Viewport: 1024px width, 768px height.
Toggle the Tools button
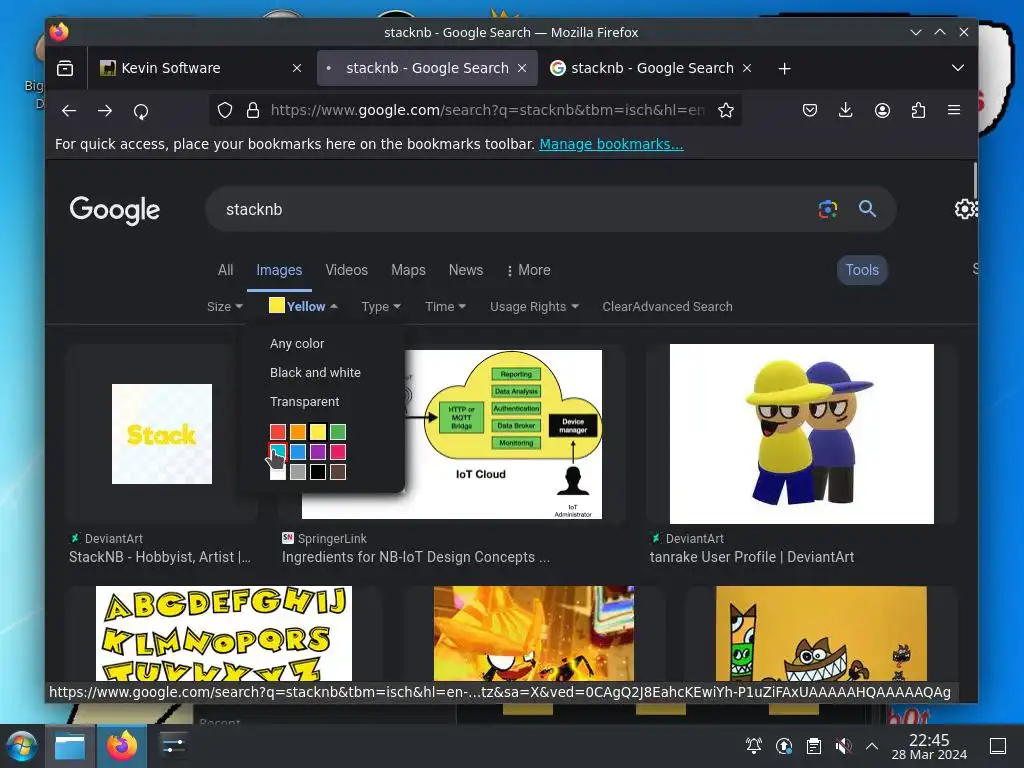pos(862,270)
